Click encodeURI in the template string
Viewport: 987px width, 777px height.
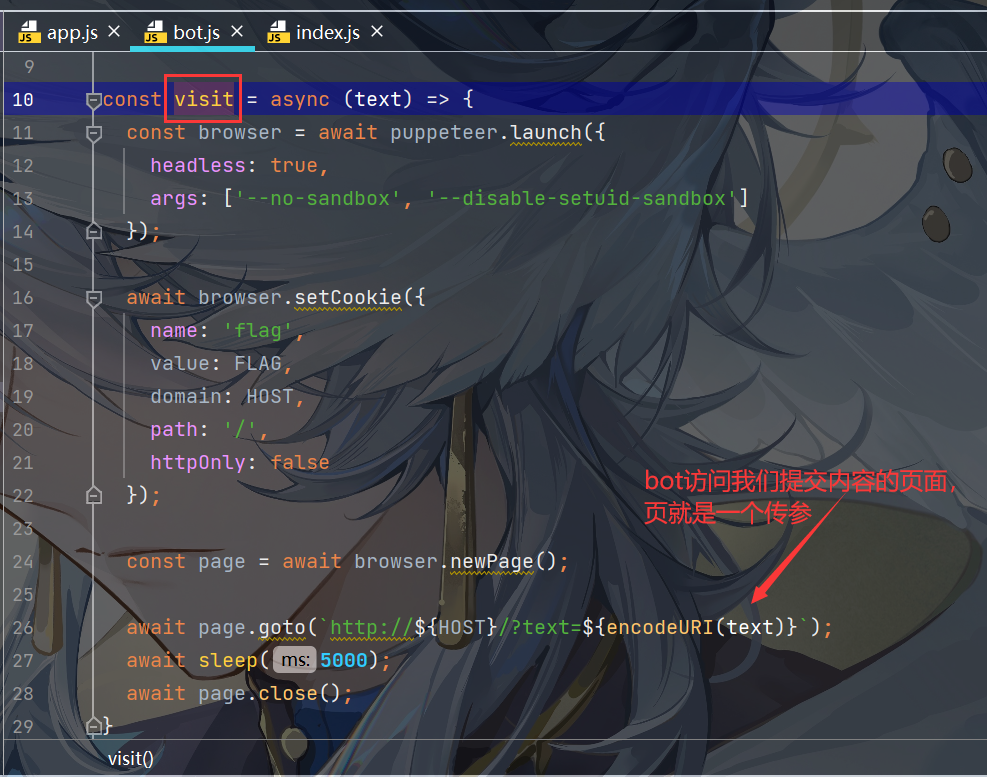[x=660, y=627]
